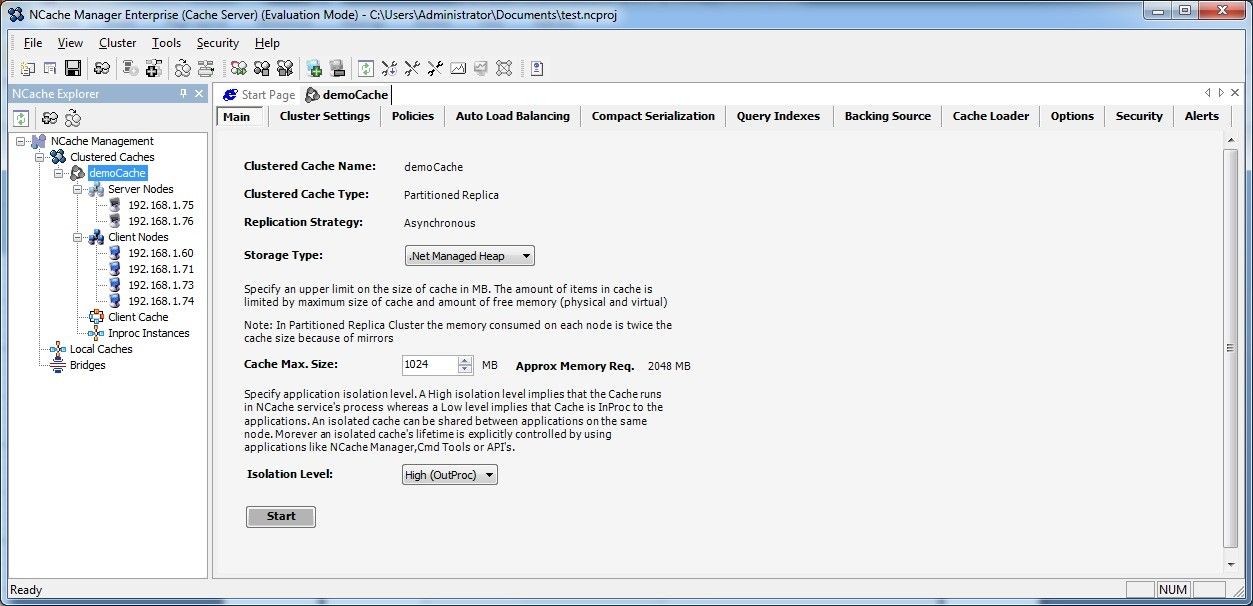Screen dimensions: 1253x606
Task: Open the View menu
Action: tap(70, 43)
